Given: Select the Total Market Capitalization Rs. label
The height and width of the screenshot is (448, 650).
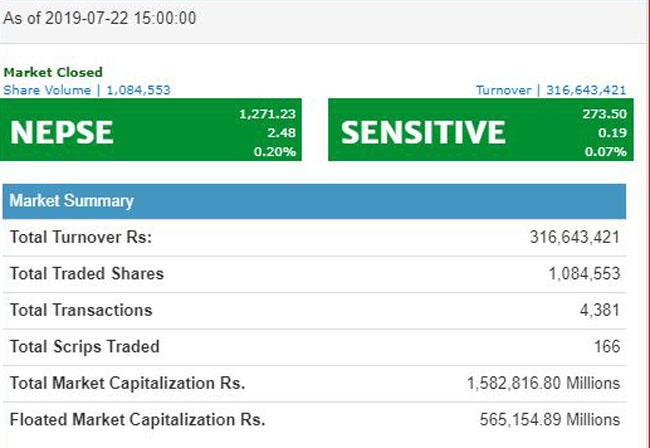Looking at the screenshot, I should point(127,383).
